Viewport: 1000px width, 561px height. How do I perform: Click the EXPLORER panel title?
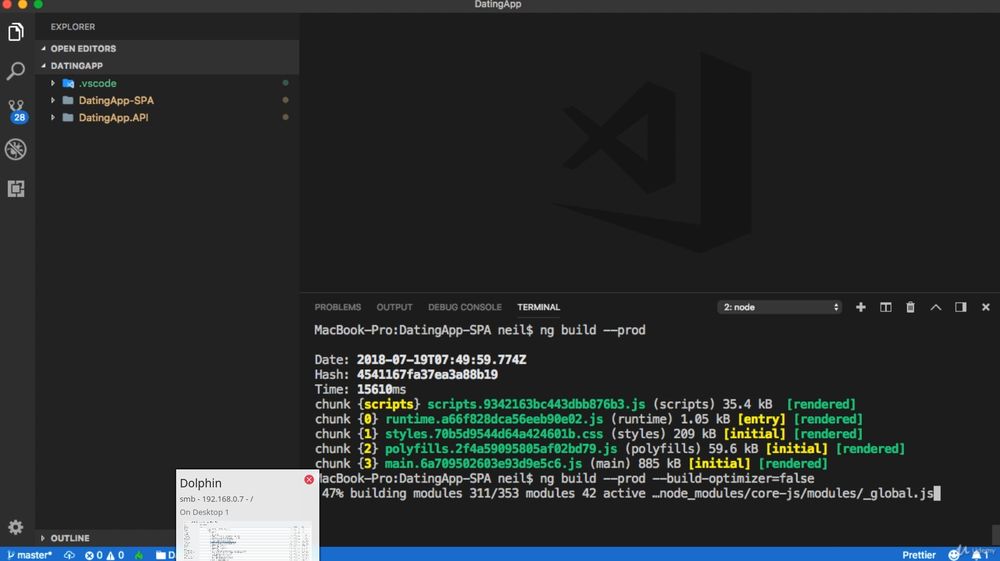coord(73,27)
